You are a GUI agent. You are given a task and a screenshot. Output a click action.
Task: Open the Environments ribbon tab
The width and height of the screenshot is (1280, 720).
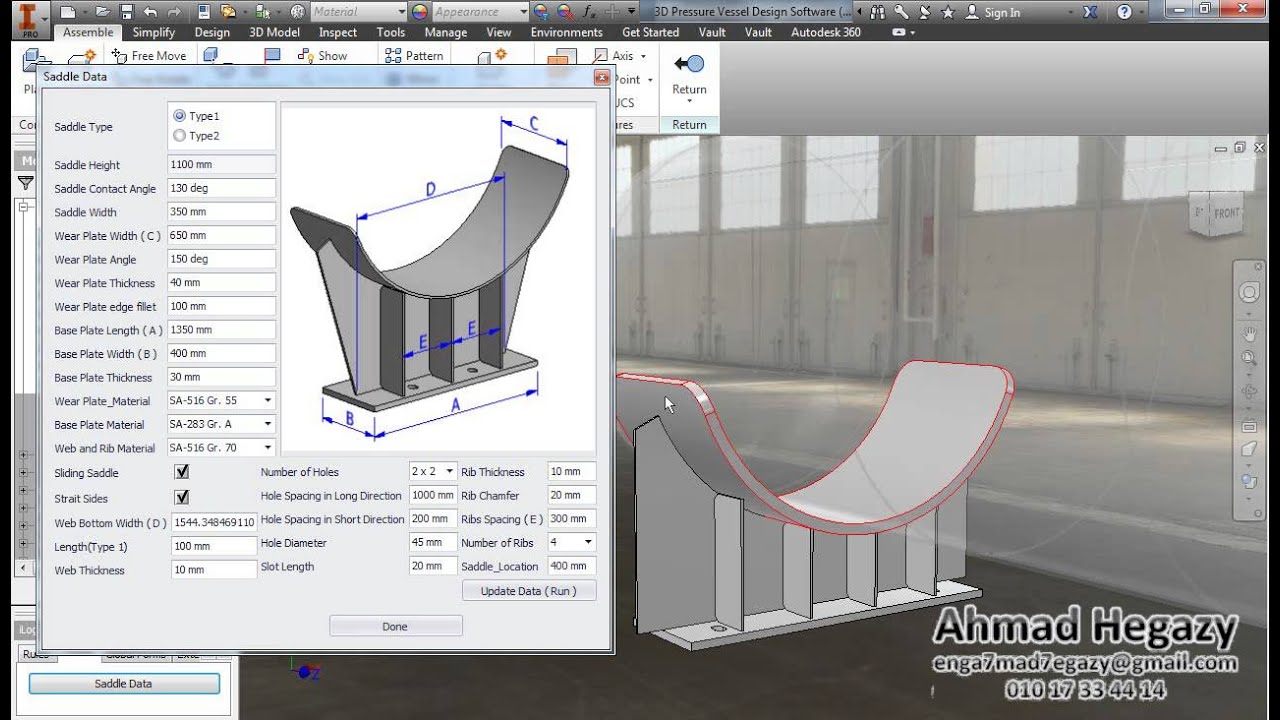coord(567,32)
